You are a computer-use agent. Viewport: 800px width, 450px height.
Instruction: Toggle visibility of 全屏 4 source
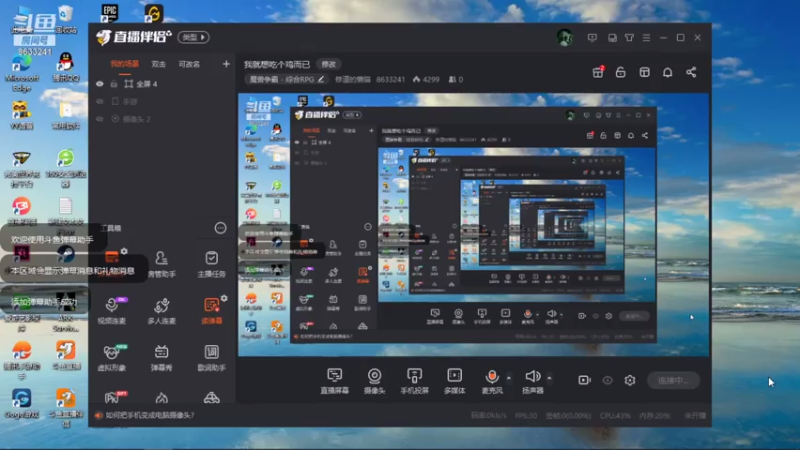tap(100, 84)
